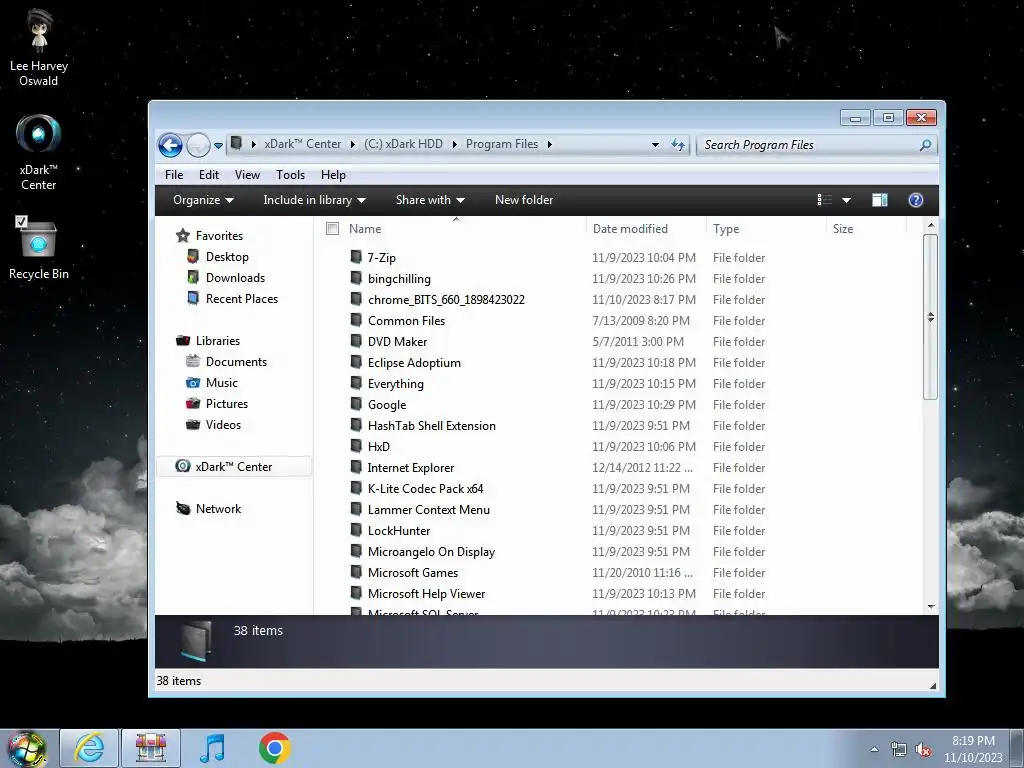Select the Google folder icon

point(356,404)
